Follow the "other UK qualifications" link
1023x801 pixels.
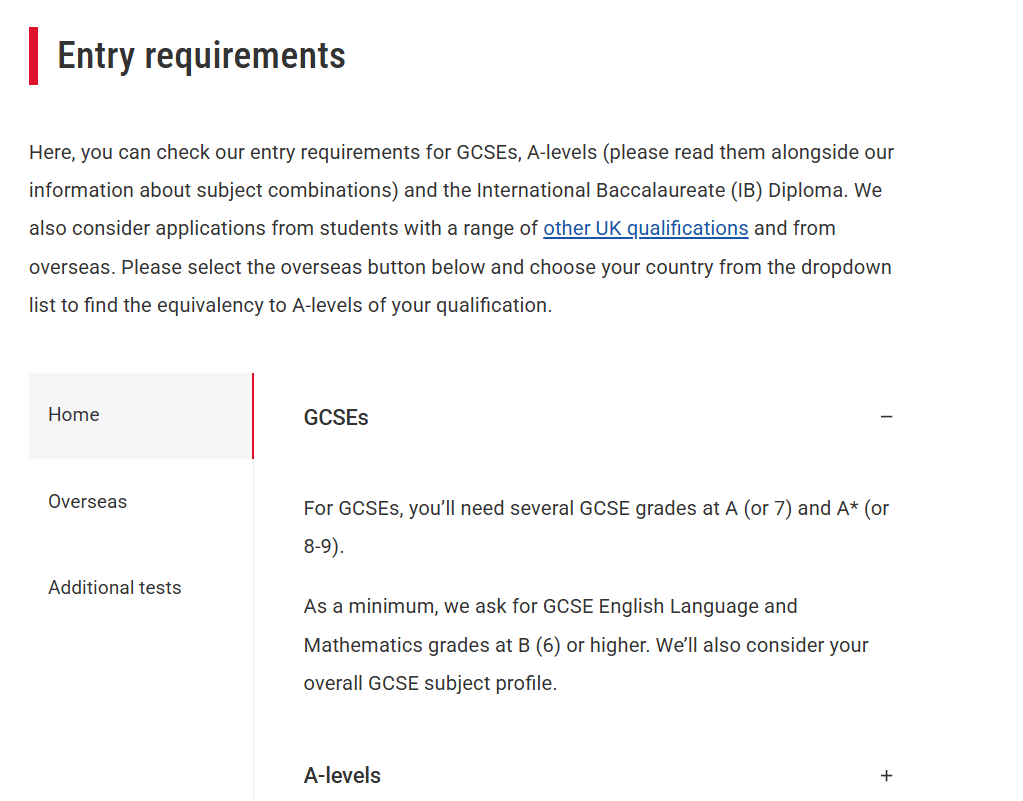pos(645,229)
